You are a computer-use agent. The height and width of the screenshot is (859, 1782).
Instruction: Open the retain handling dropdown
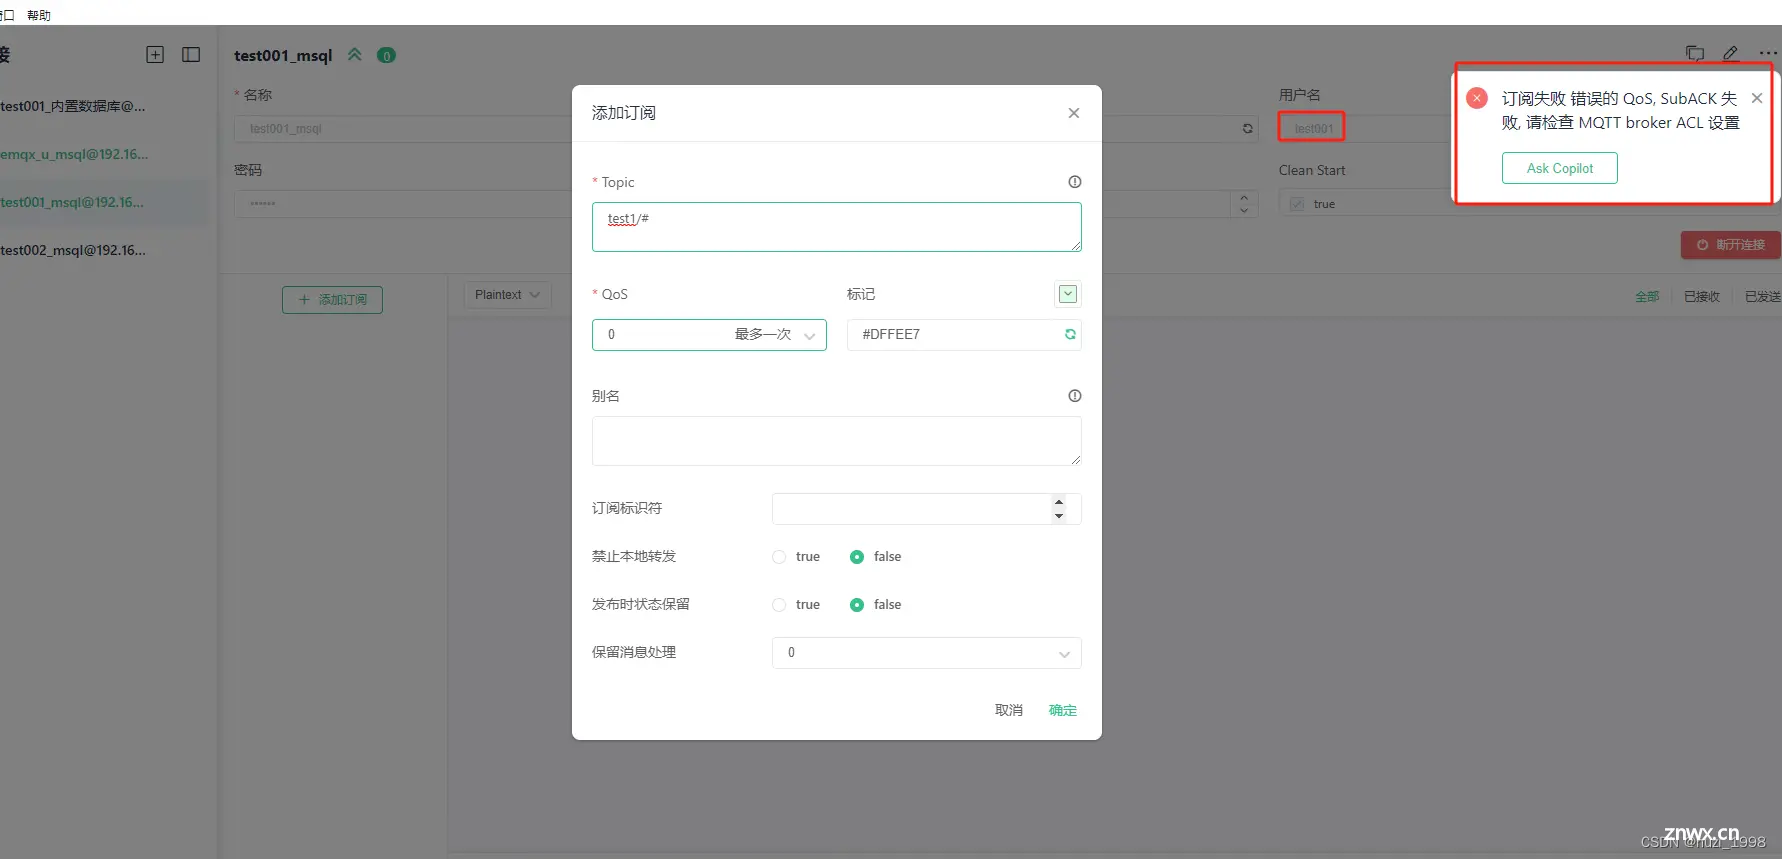pyautogui.click(x=927, y=653)
